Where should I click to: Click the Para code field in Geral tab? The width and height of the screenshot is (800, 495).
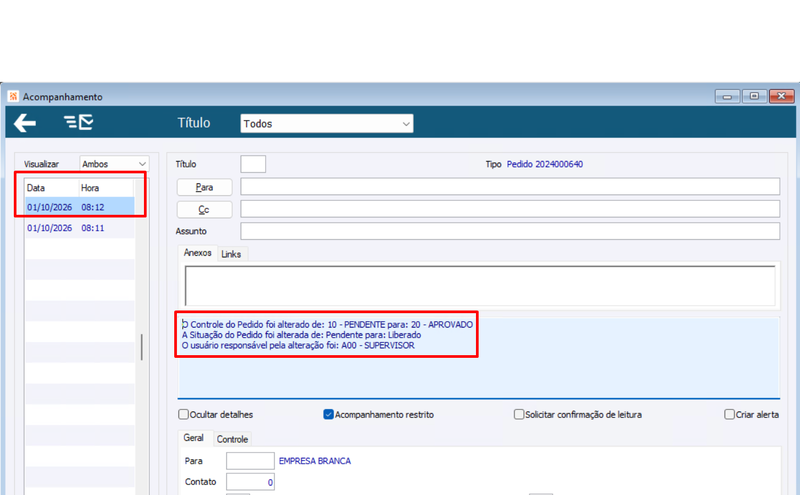pyautogui.click(x=251, y=461)
